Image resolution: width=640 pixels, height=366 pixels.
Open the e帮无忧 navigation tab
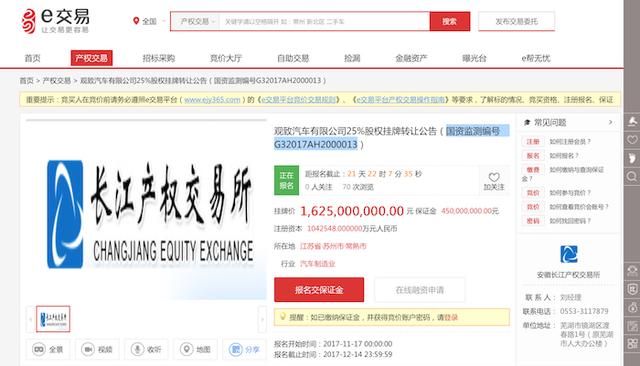coord(536,58)
